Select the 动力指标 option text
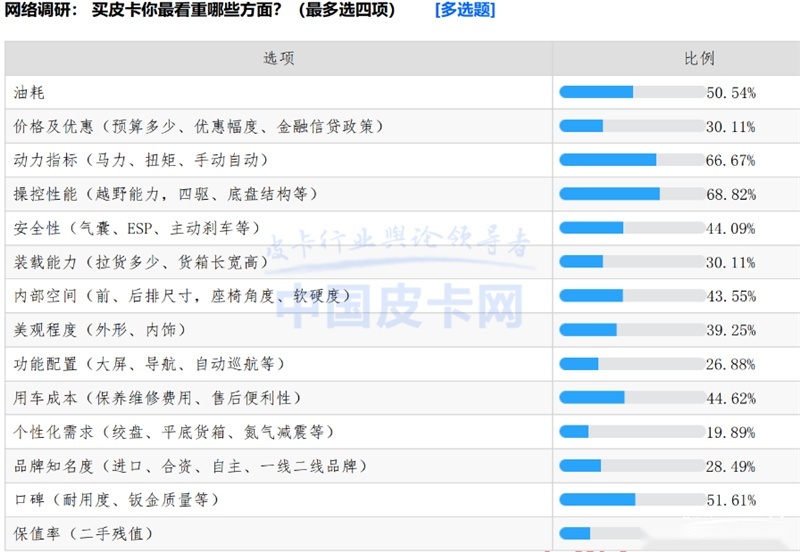 coord(141,160)
